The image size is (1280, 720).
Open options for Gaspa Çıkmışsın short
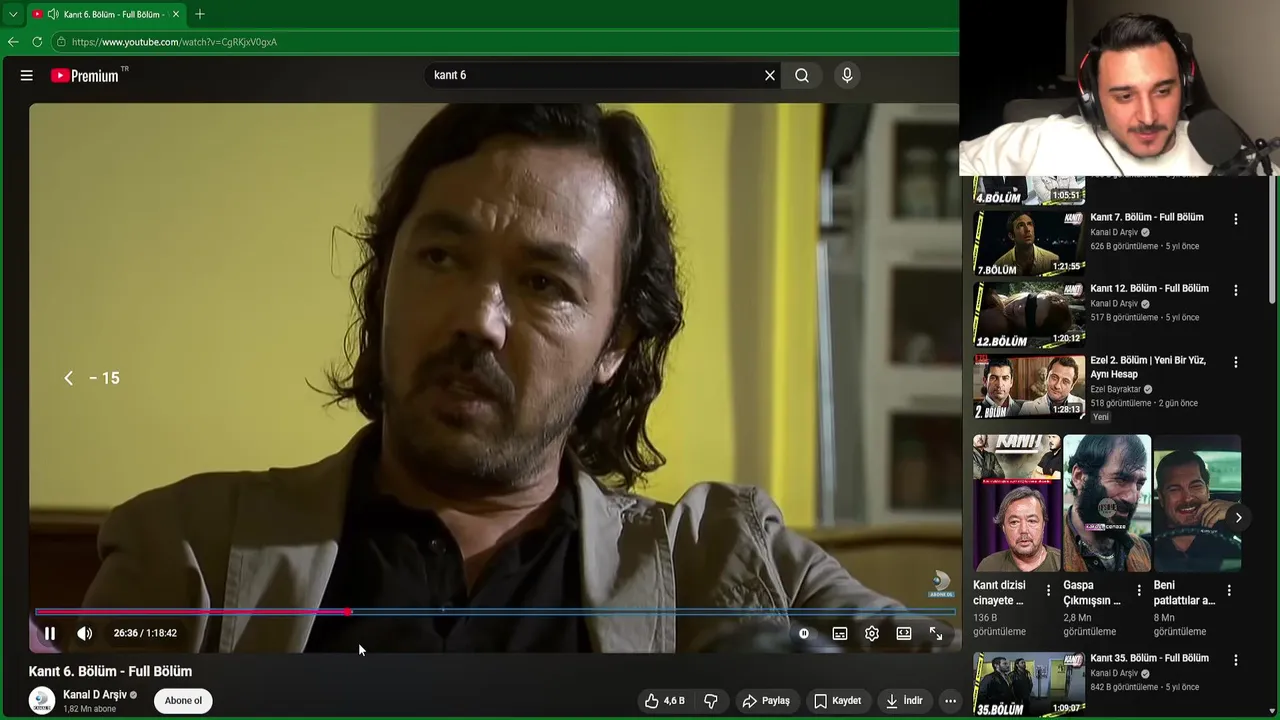coord(1139,590)
